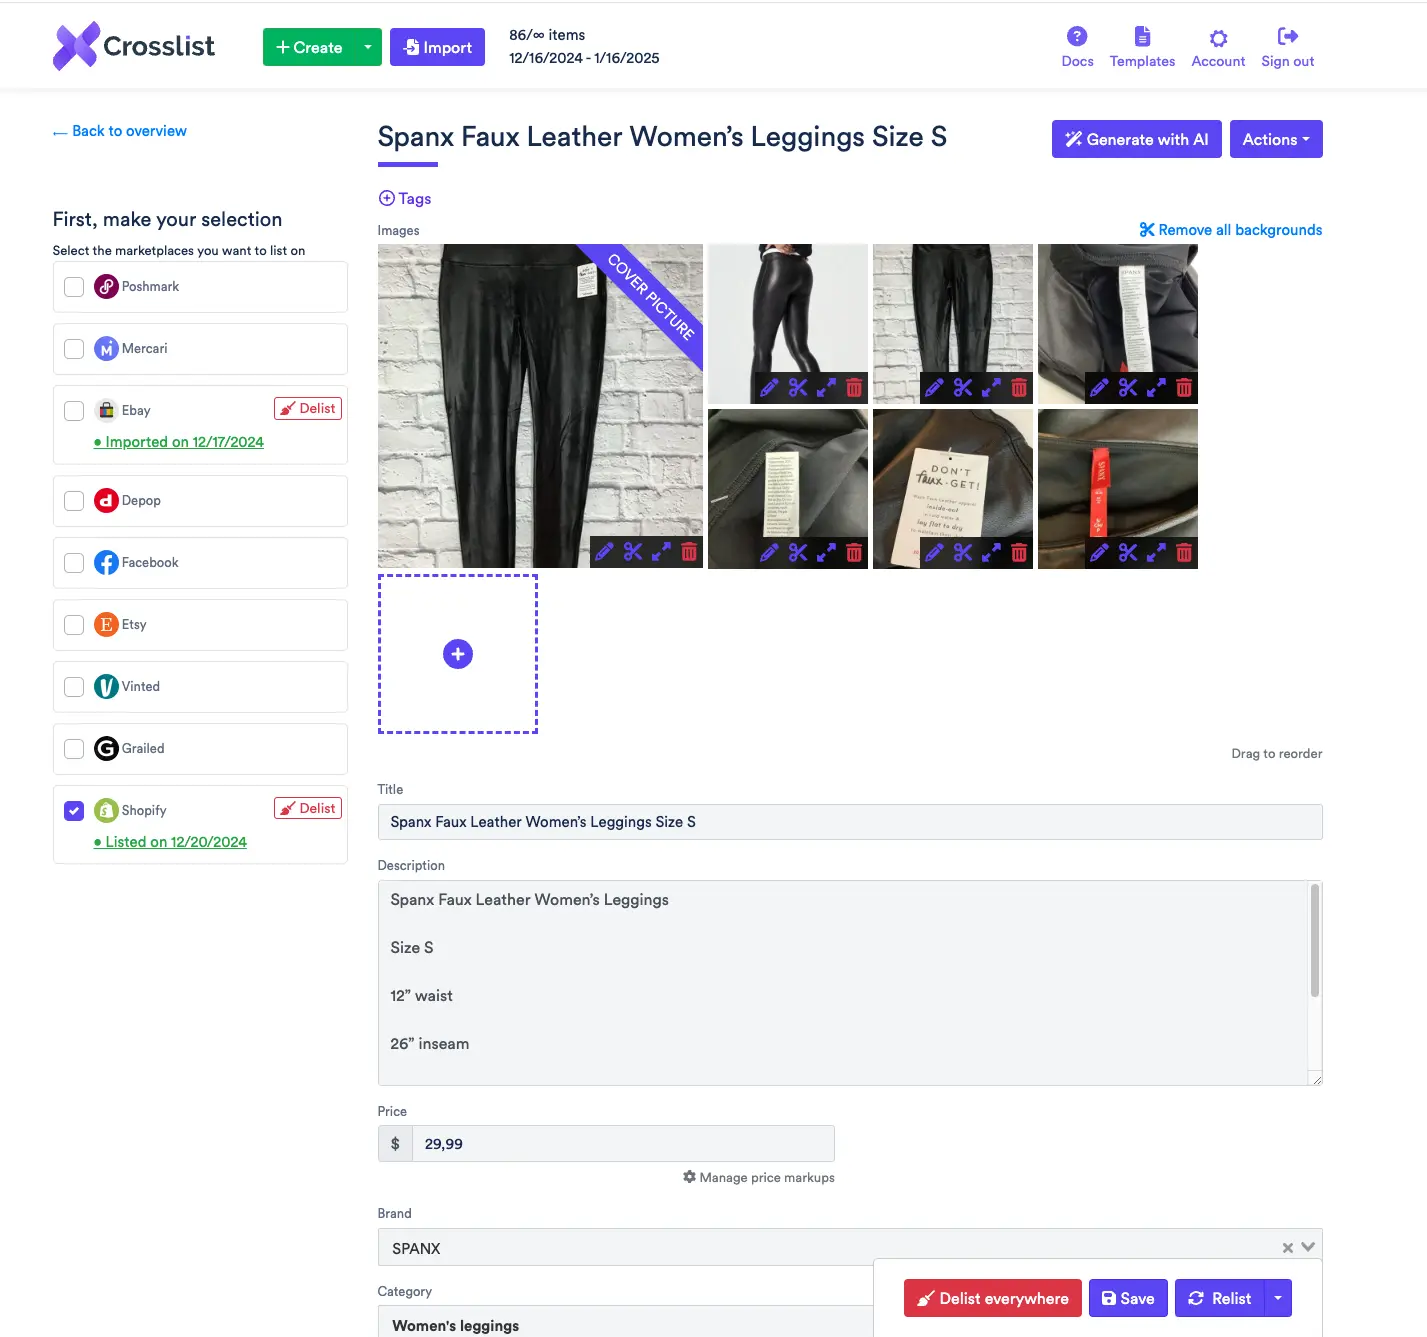Click the Grailed marketplace logo

pos(106,748)
